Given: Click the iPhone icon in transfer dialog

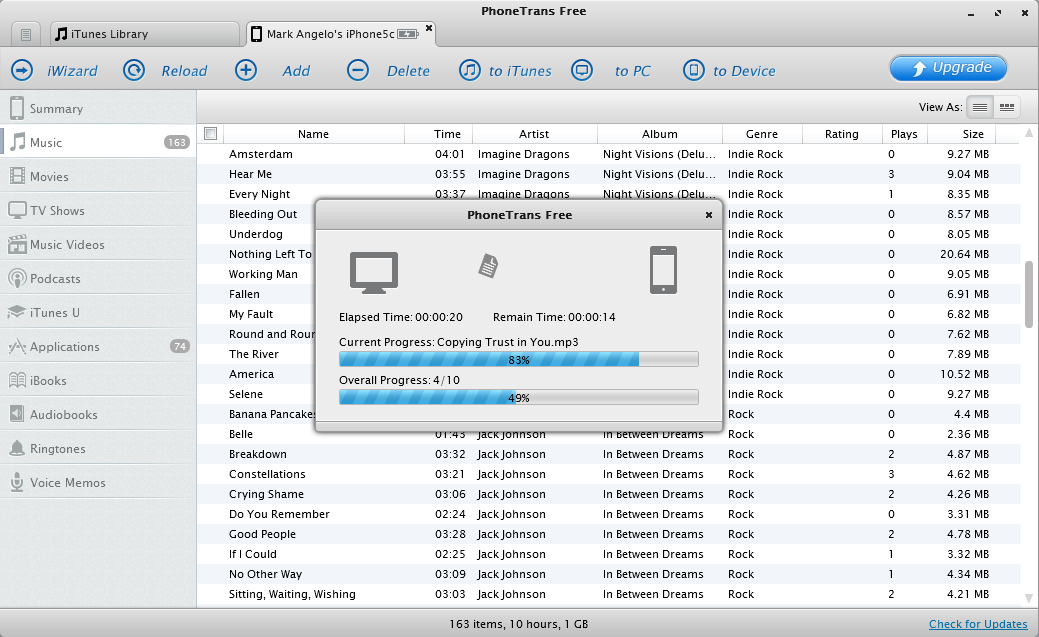Looking at the screenshot, I should pyautogui.click(x=663, y=270).
